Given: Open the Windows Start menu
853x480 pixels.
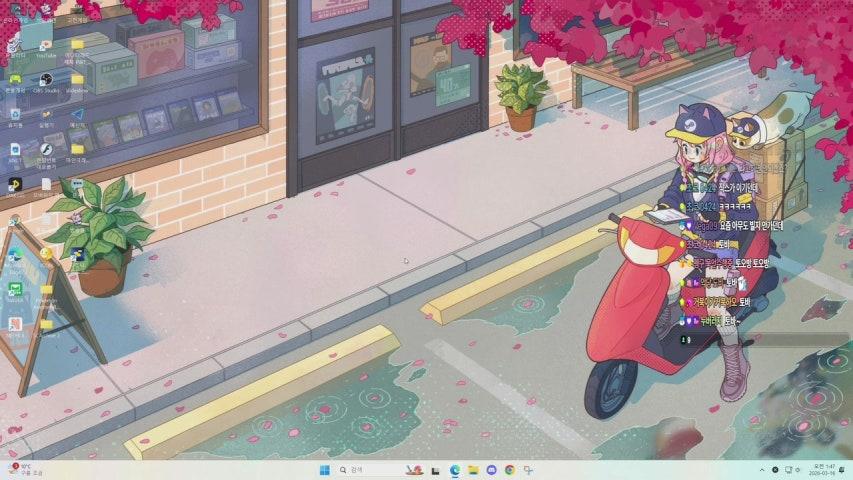Looking at the screenshot, I should point(324,470).
